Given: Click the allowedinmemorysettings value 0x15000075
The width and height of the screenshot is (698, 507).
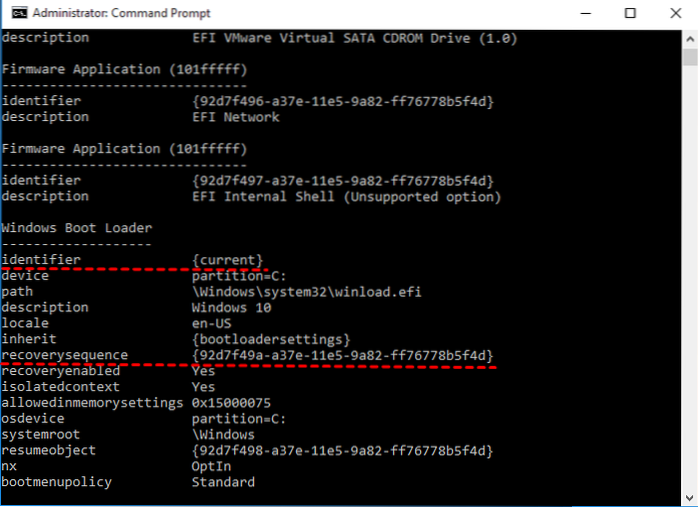Looking at the screenshot, I should (231, 402).
